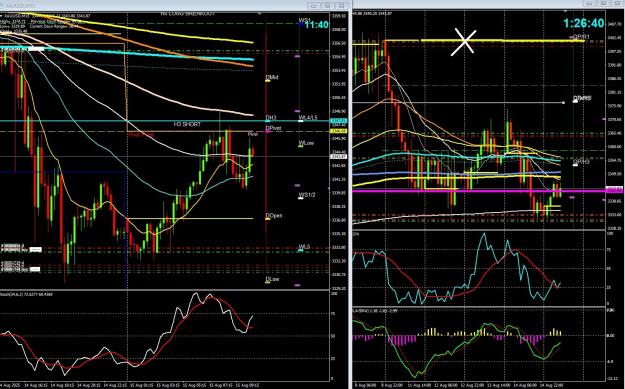Image resolution: width=625 pixels, height=389 pixels.
Task: Click the H3 SHORT line label
Action: (x=187, y=125)
